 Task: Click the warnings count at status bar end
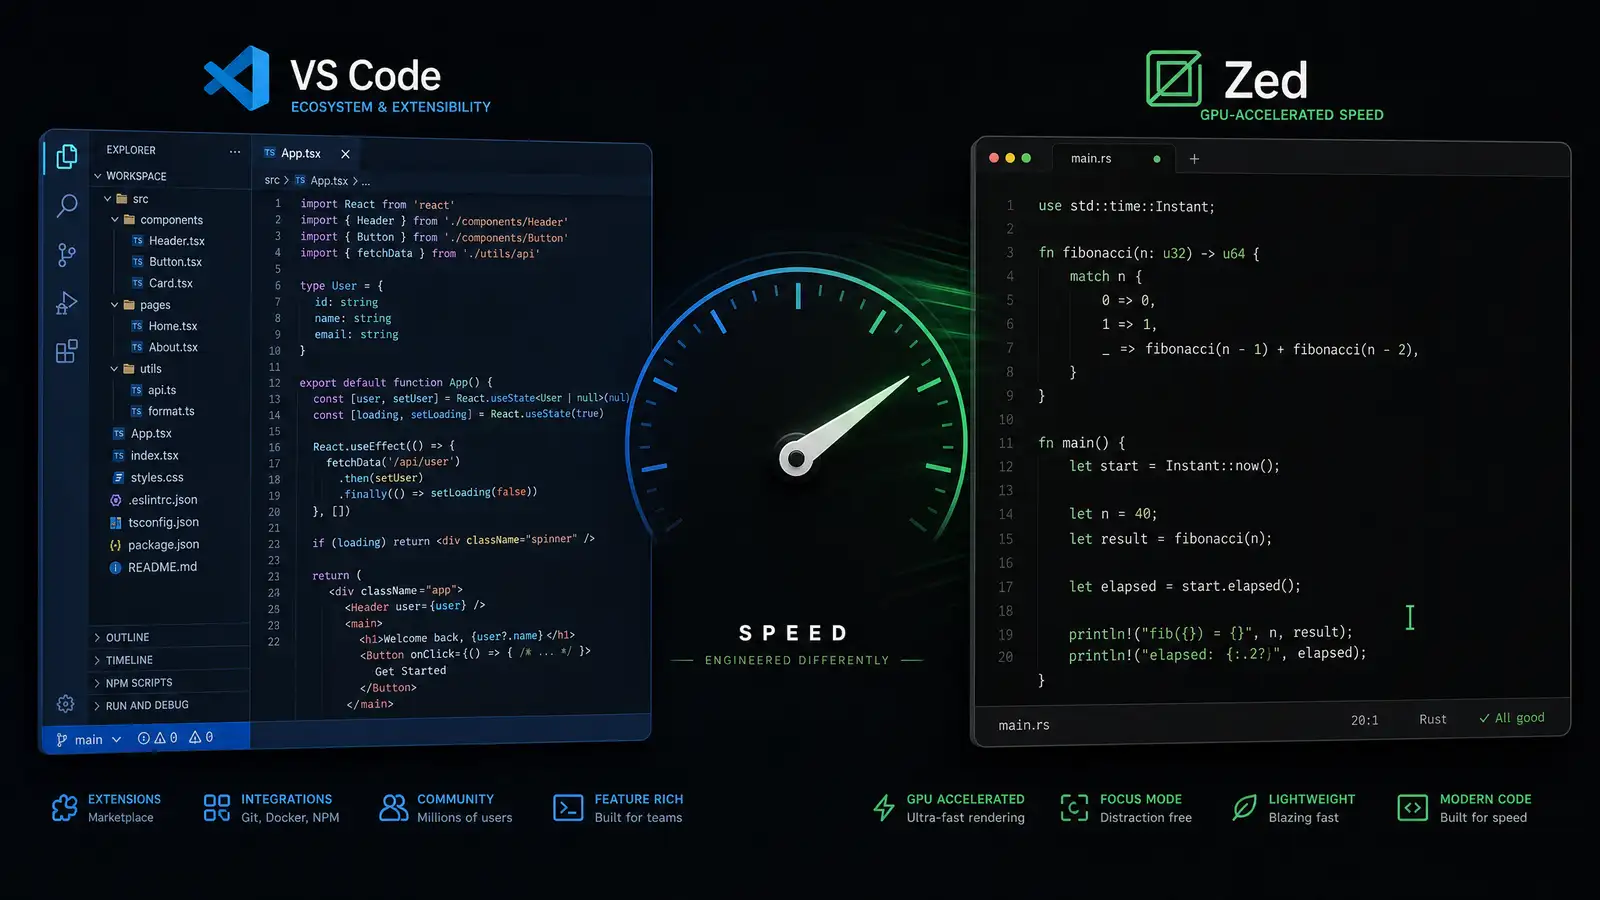click(x=201, y=737)
